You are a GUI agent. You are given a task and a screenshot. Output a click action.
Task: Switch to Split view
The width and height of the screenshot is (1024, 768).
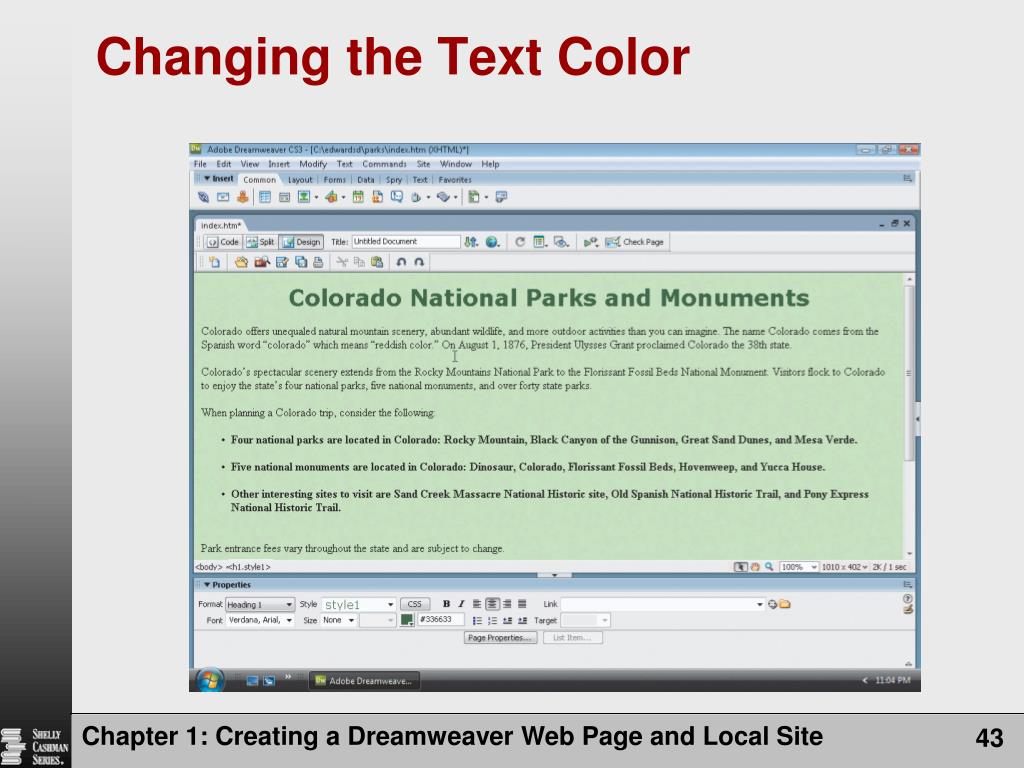[x=261, y=242]
